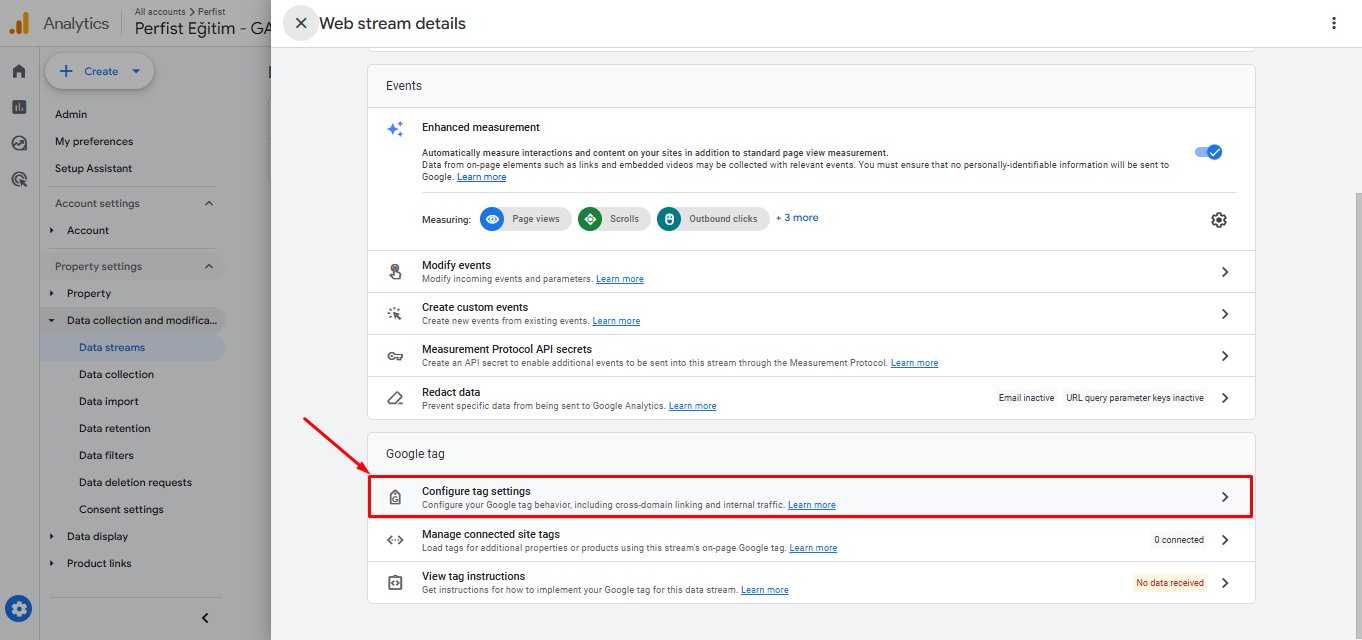Open the Explore icon in sidebar

pos(19,143)
